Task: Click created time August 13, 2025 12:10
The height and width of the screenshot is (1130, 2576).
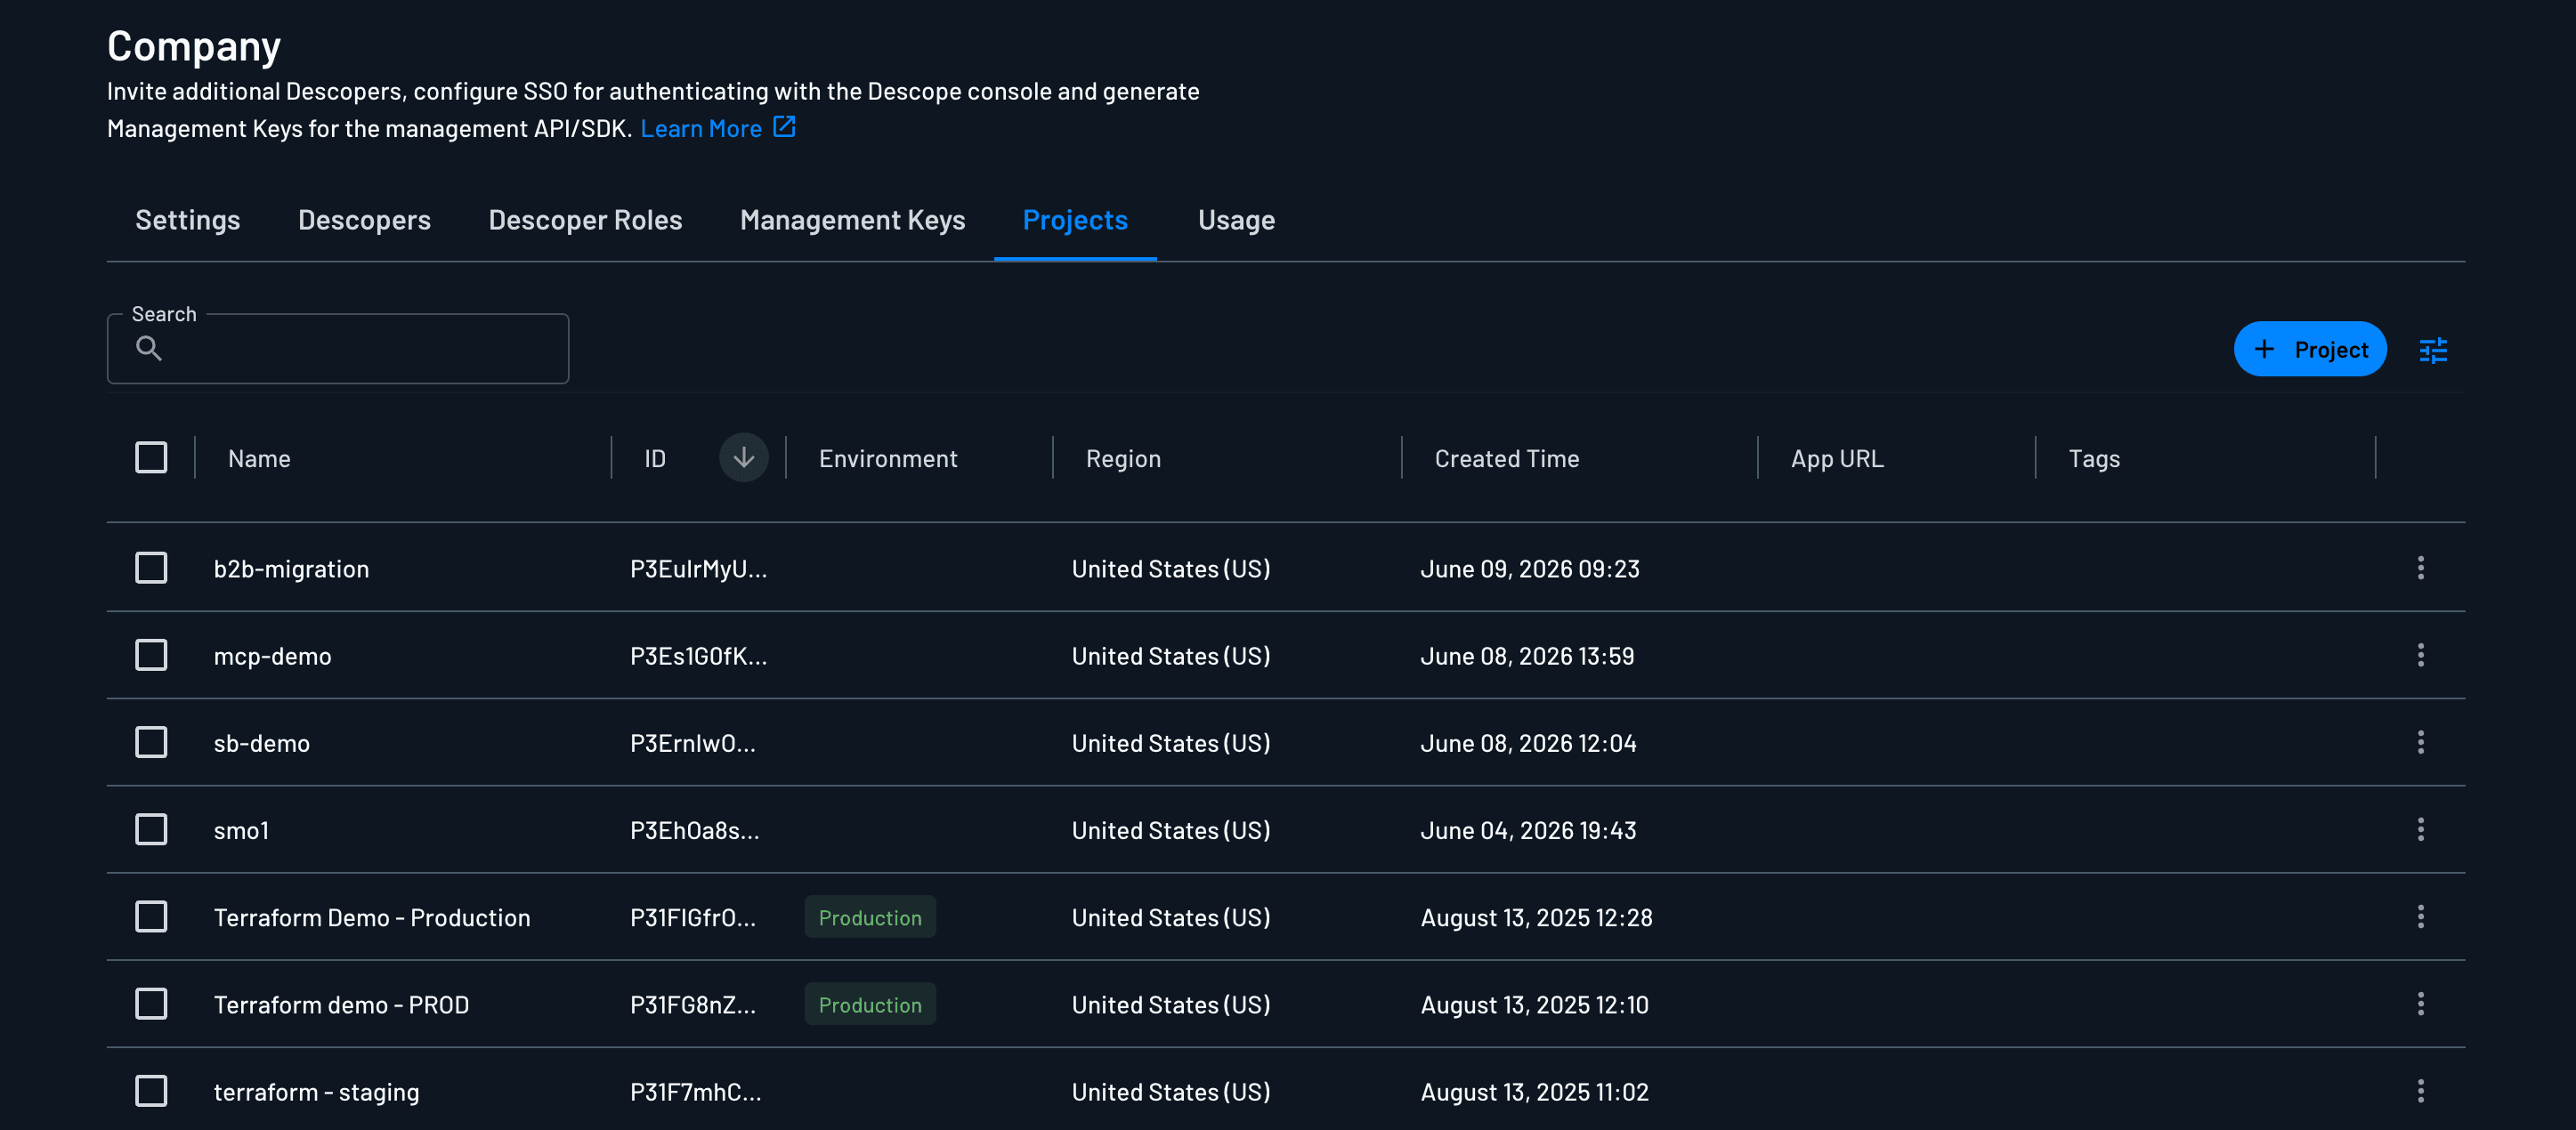Action: [x=1534, y=1004]
